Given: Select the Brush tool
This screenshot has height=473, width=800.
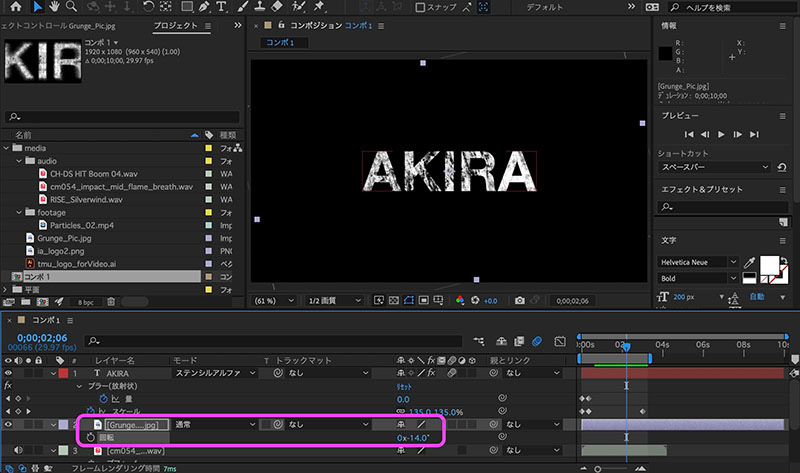Looking at the screenshot, I should pos(243,7).
